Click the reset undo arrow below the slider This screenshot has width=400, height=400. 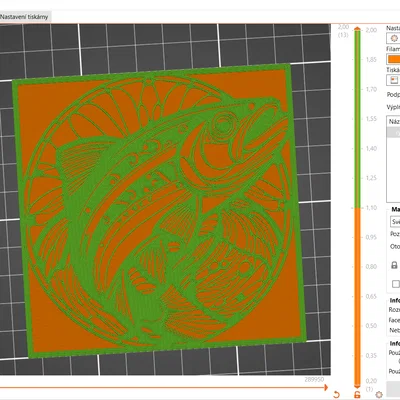(x=336, y=395)
